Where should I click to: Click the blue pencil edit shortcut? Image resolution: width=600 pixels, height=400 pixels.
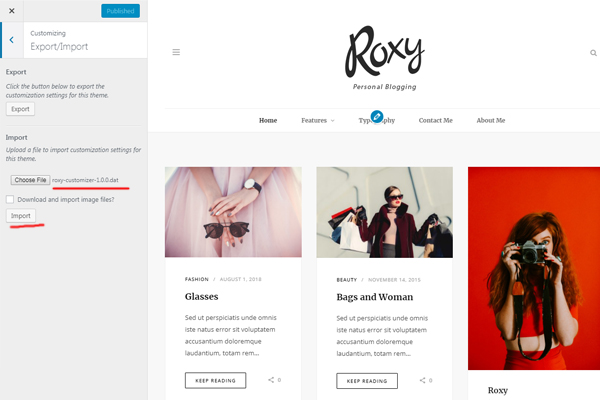[377, 116]
